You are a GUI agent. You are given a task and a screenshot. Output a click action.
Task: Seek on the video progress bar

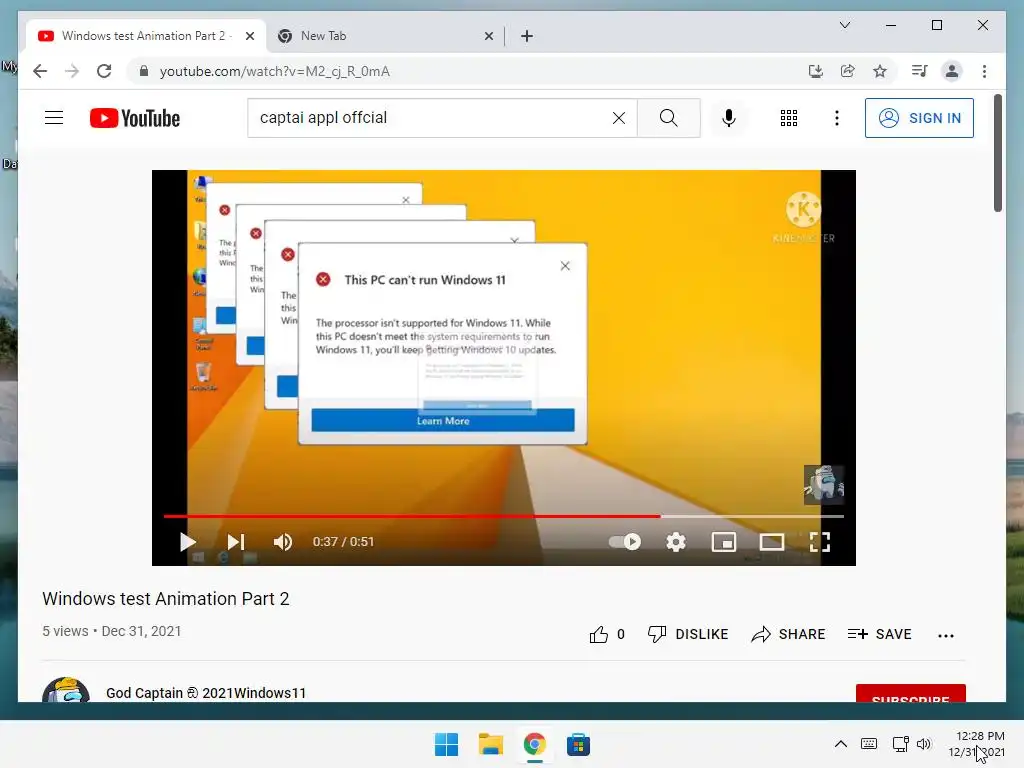tap(504, 516)
